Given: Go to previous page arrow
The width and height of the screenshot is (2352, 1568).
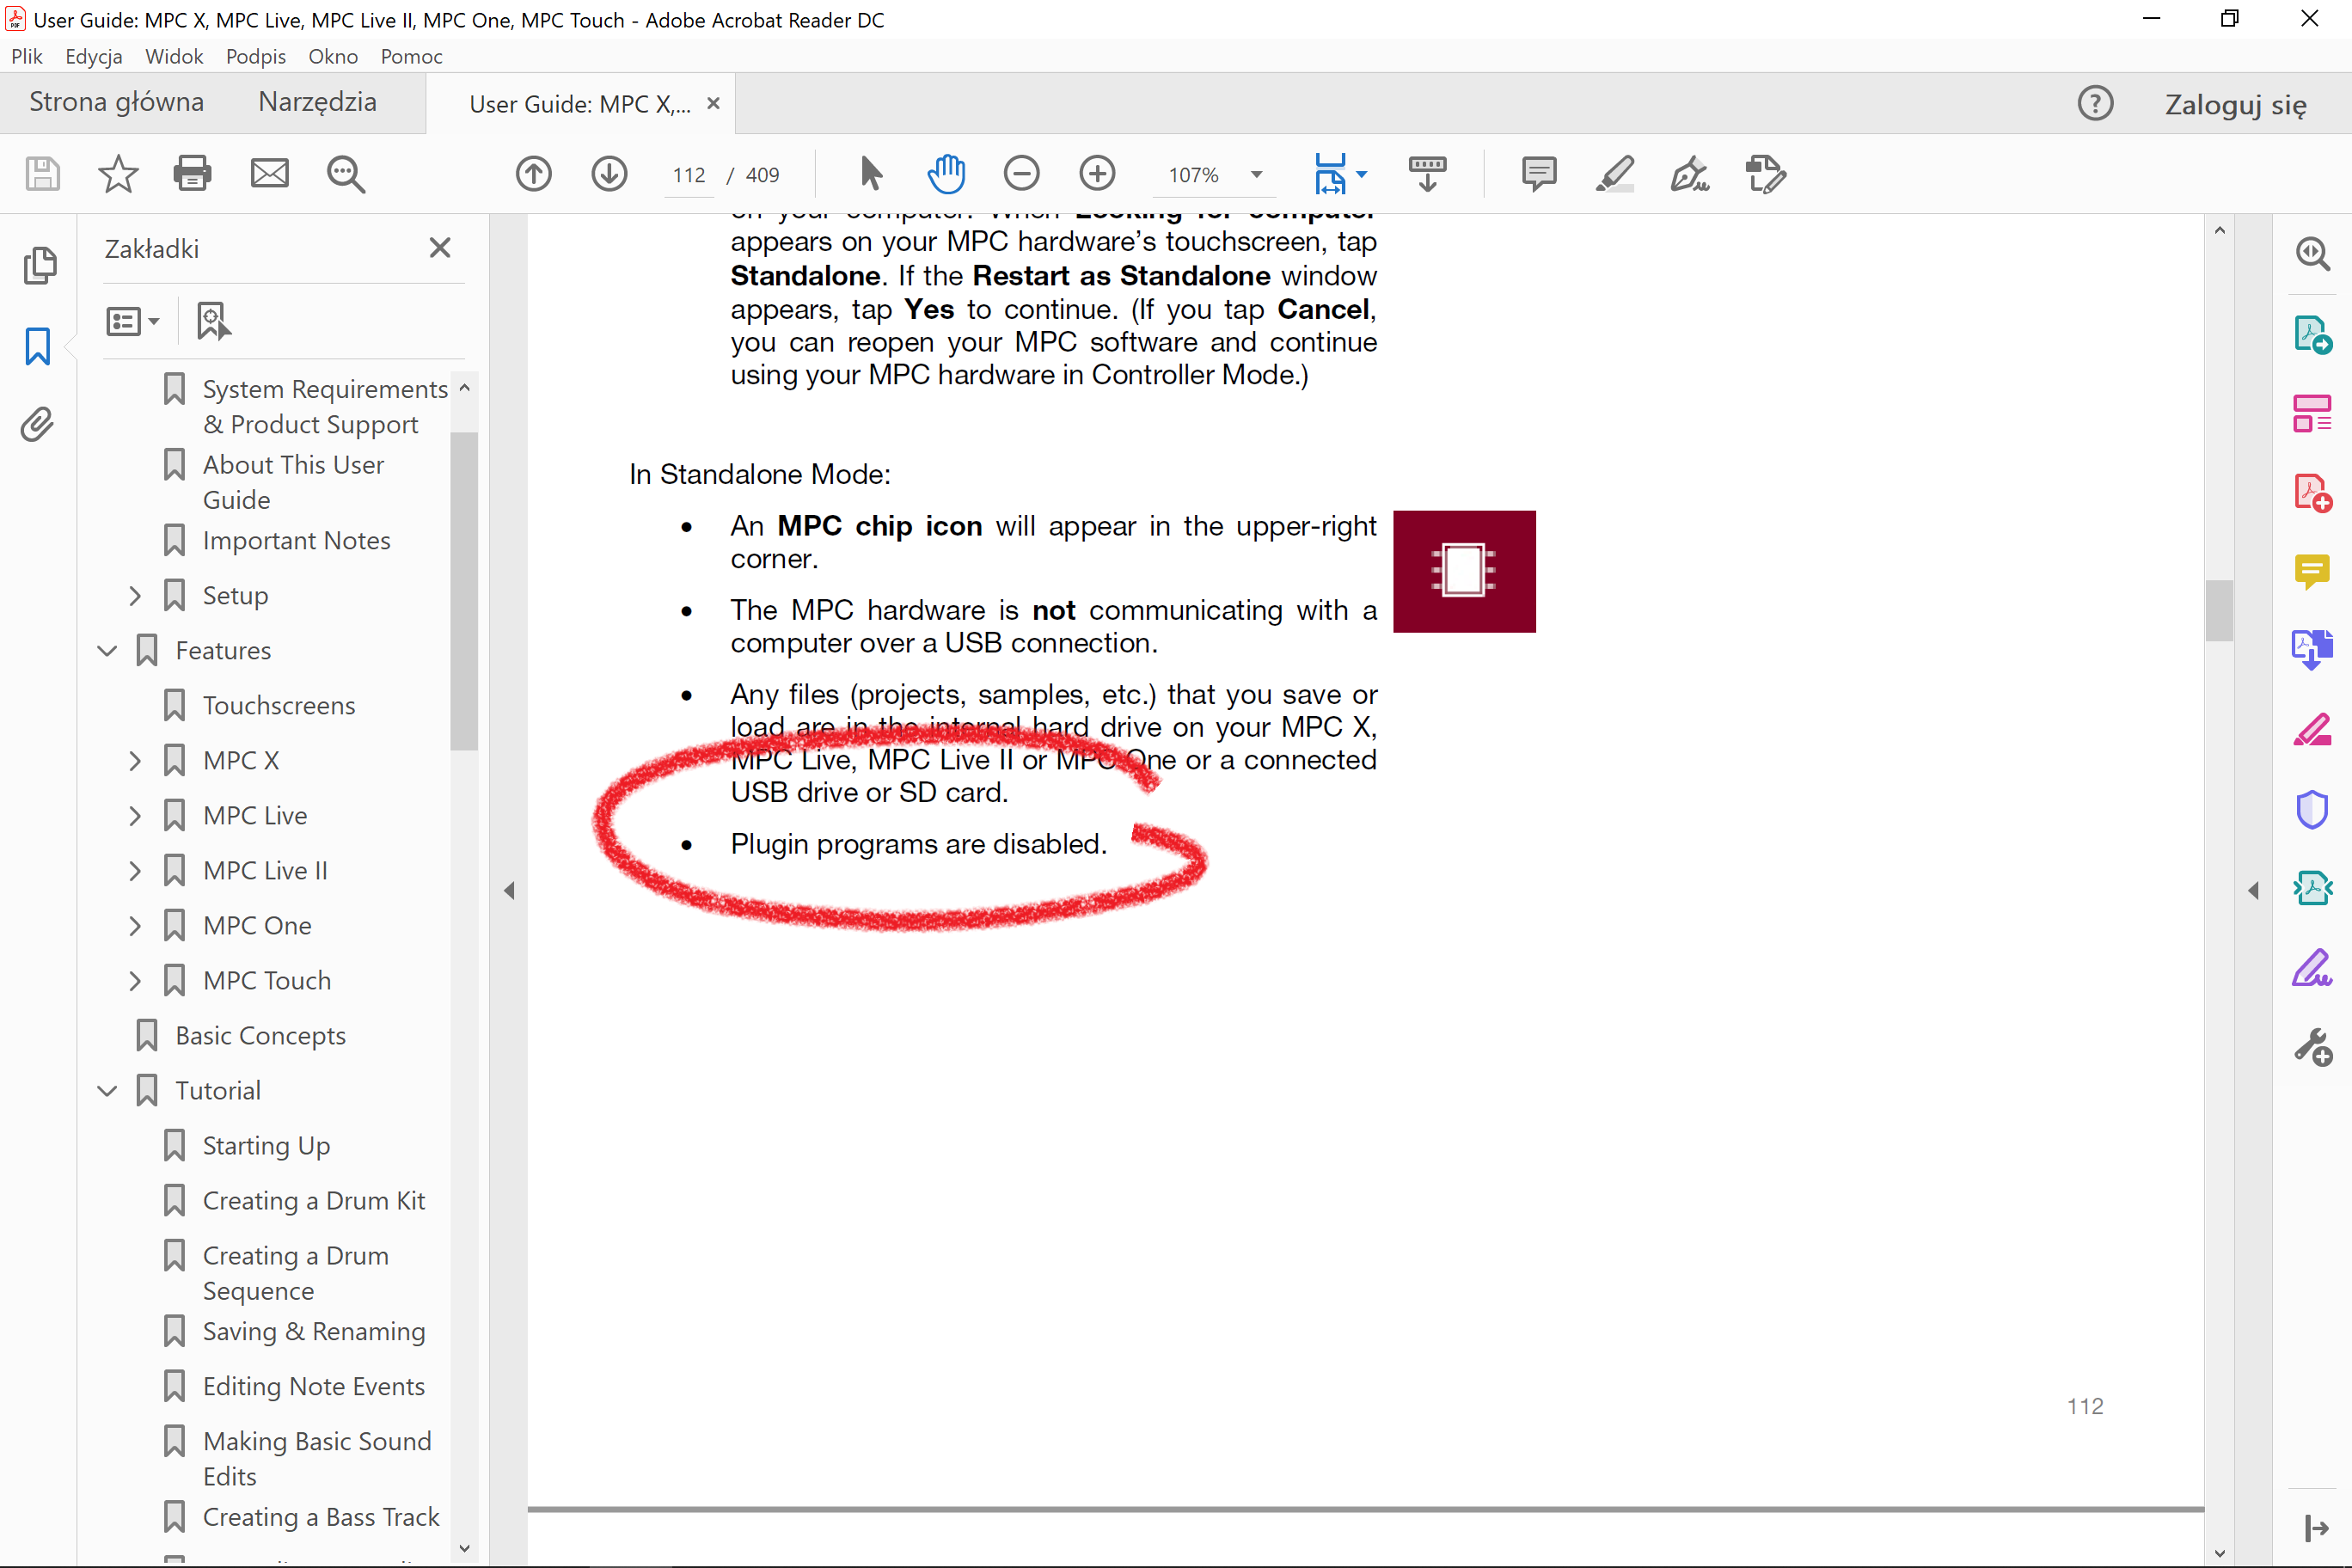Looking at the screenshot, I should click(x=534, y=174).
